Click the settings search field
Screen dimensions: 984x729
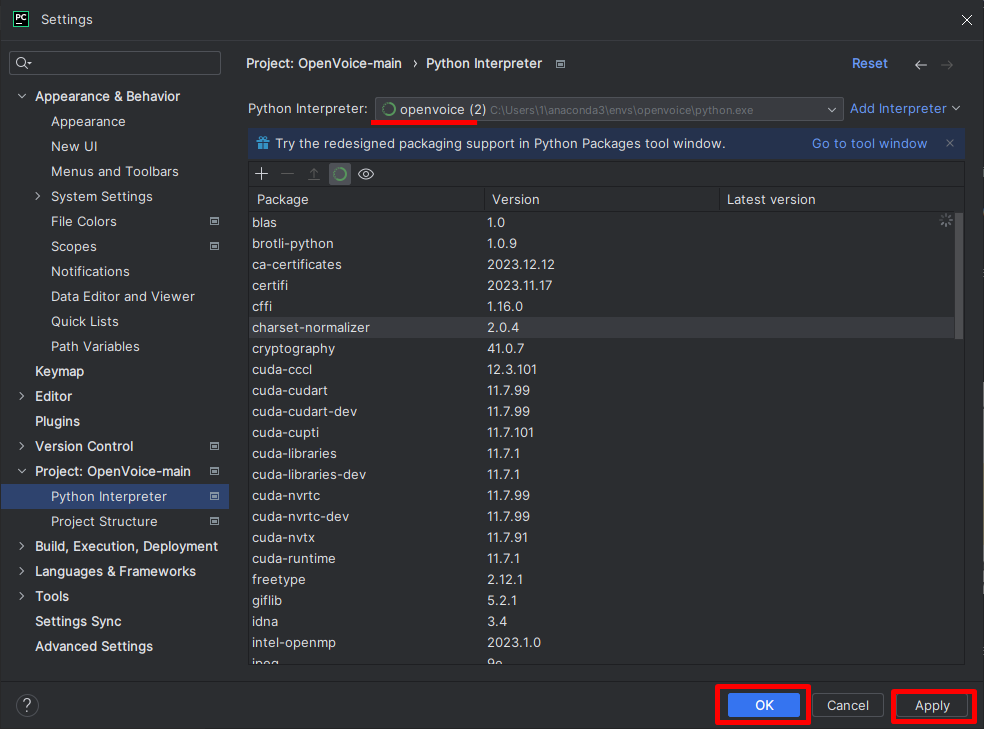coord(115,63)
